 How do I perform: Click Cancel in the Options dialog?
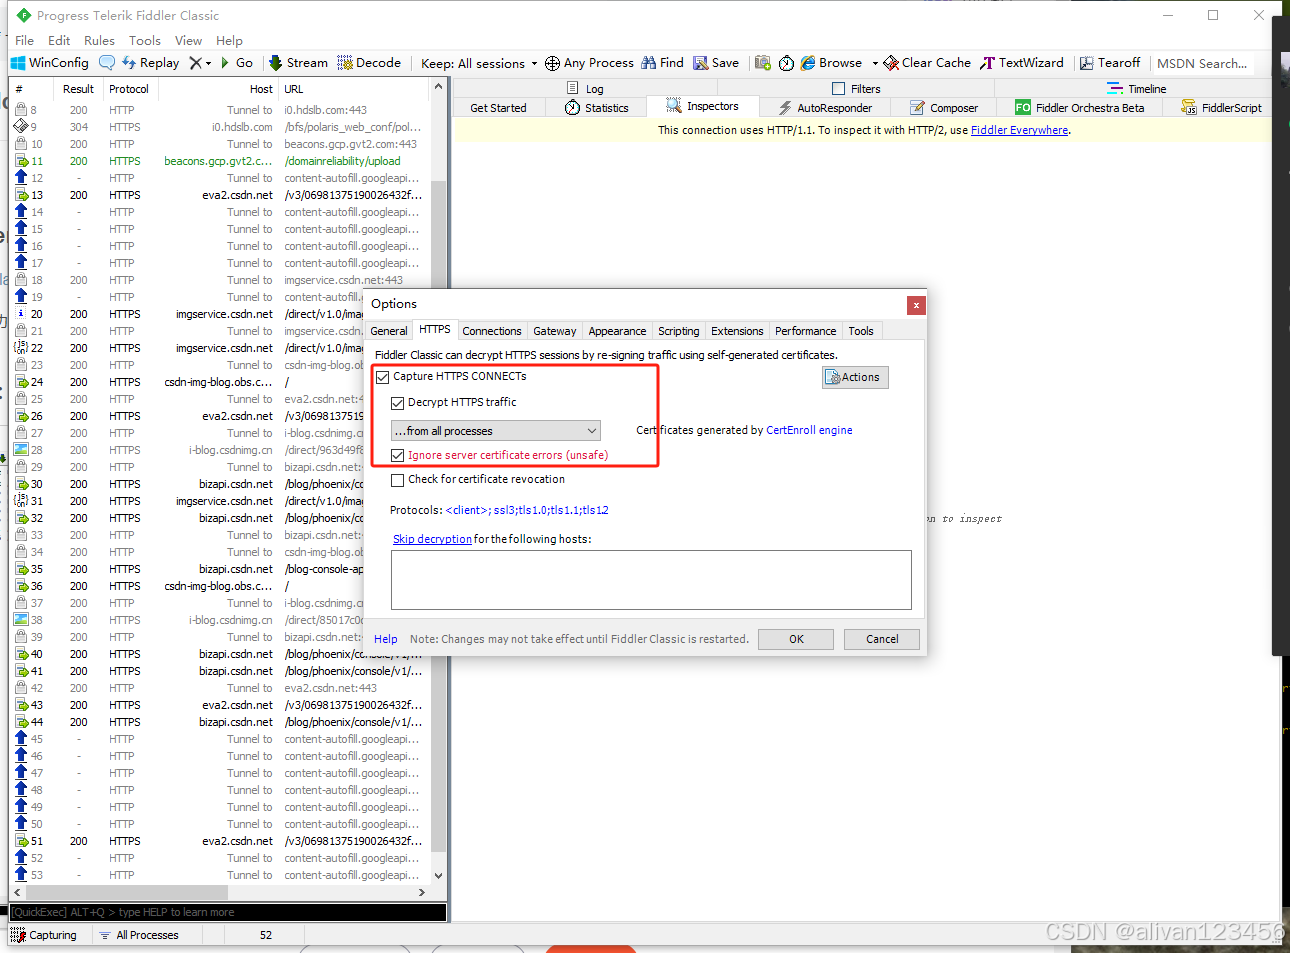(882, 639)
